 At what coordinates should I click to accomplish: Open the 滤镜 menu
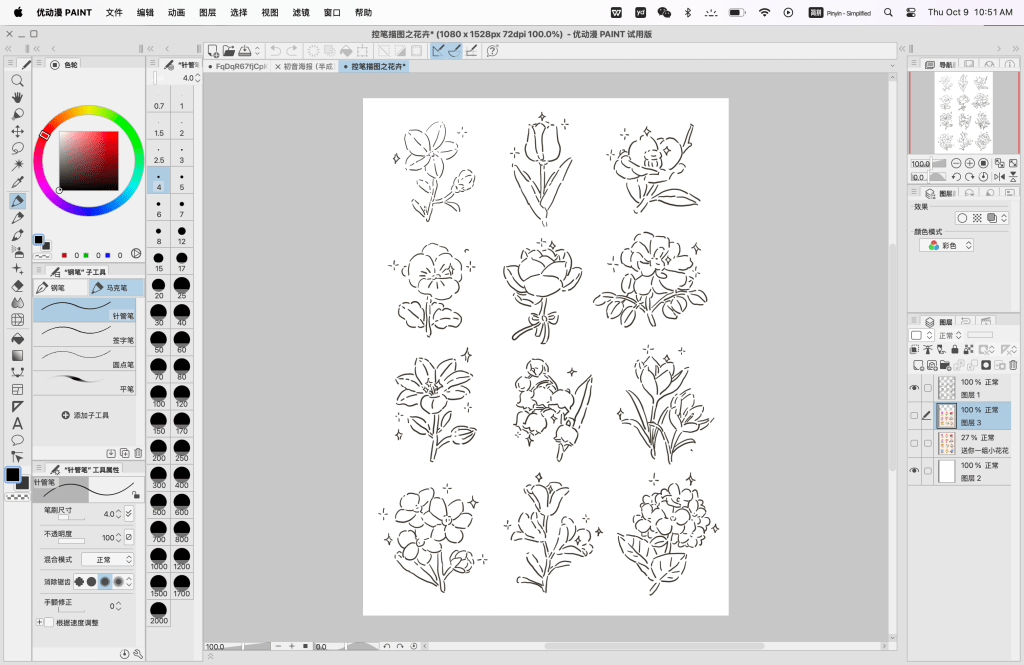tap(300, 13)
